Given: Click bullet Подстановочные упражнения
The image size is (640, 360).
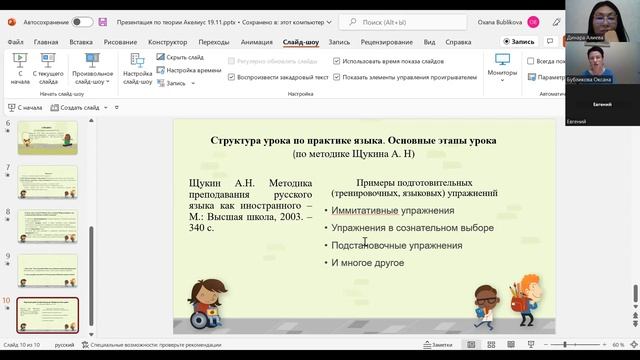Looking at the screenshot, I should 397,245.
